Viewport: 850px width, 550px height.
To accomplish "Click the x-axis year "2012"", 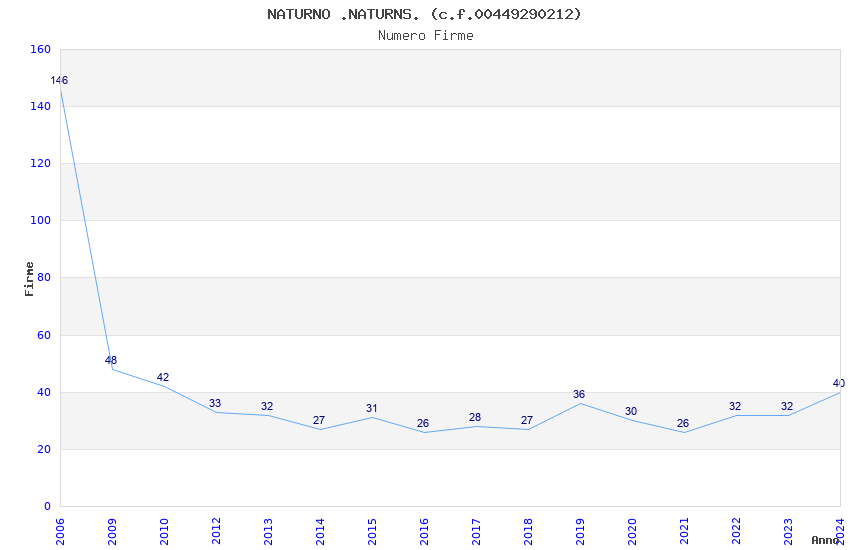I will [216, 531].
